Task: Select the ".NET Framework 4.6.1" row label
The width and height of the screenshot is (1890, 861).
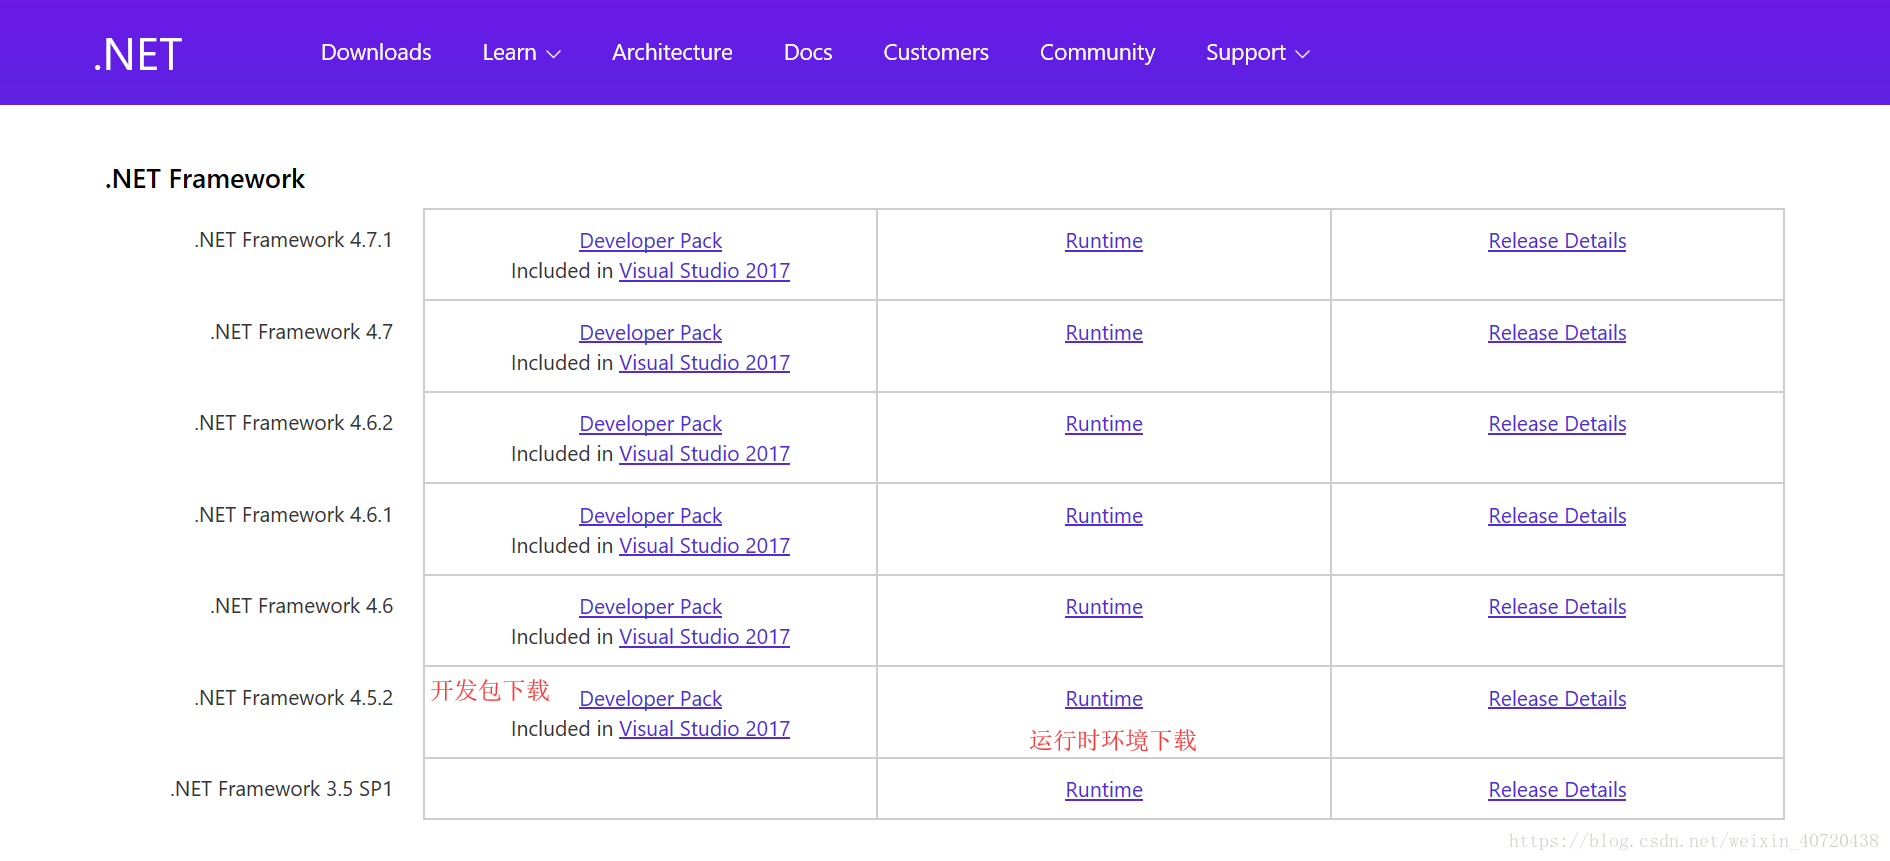Action: pos(294,515)
